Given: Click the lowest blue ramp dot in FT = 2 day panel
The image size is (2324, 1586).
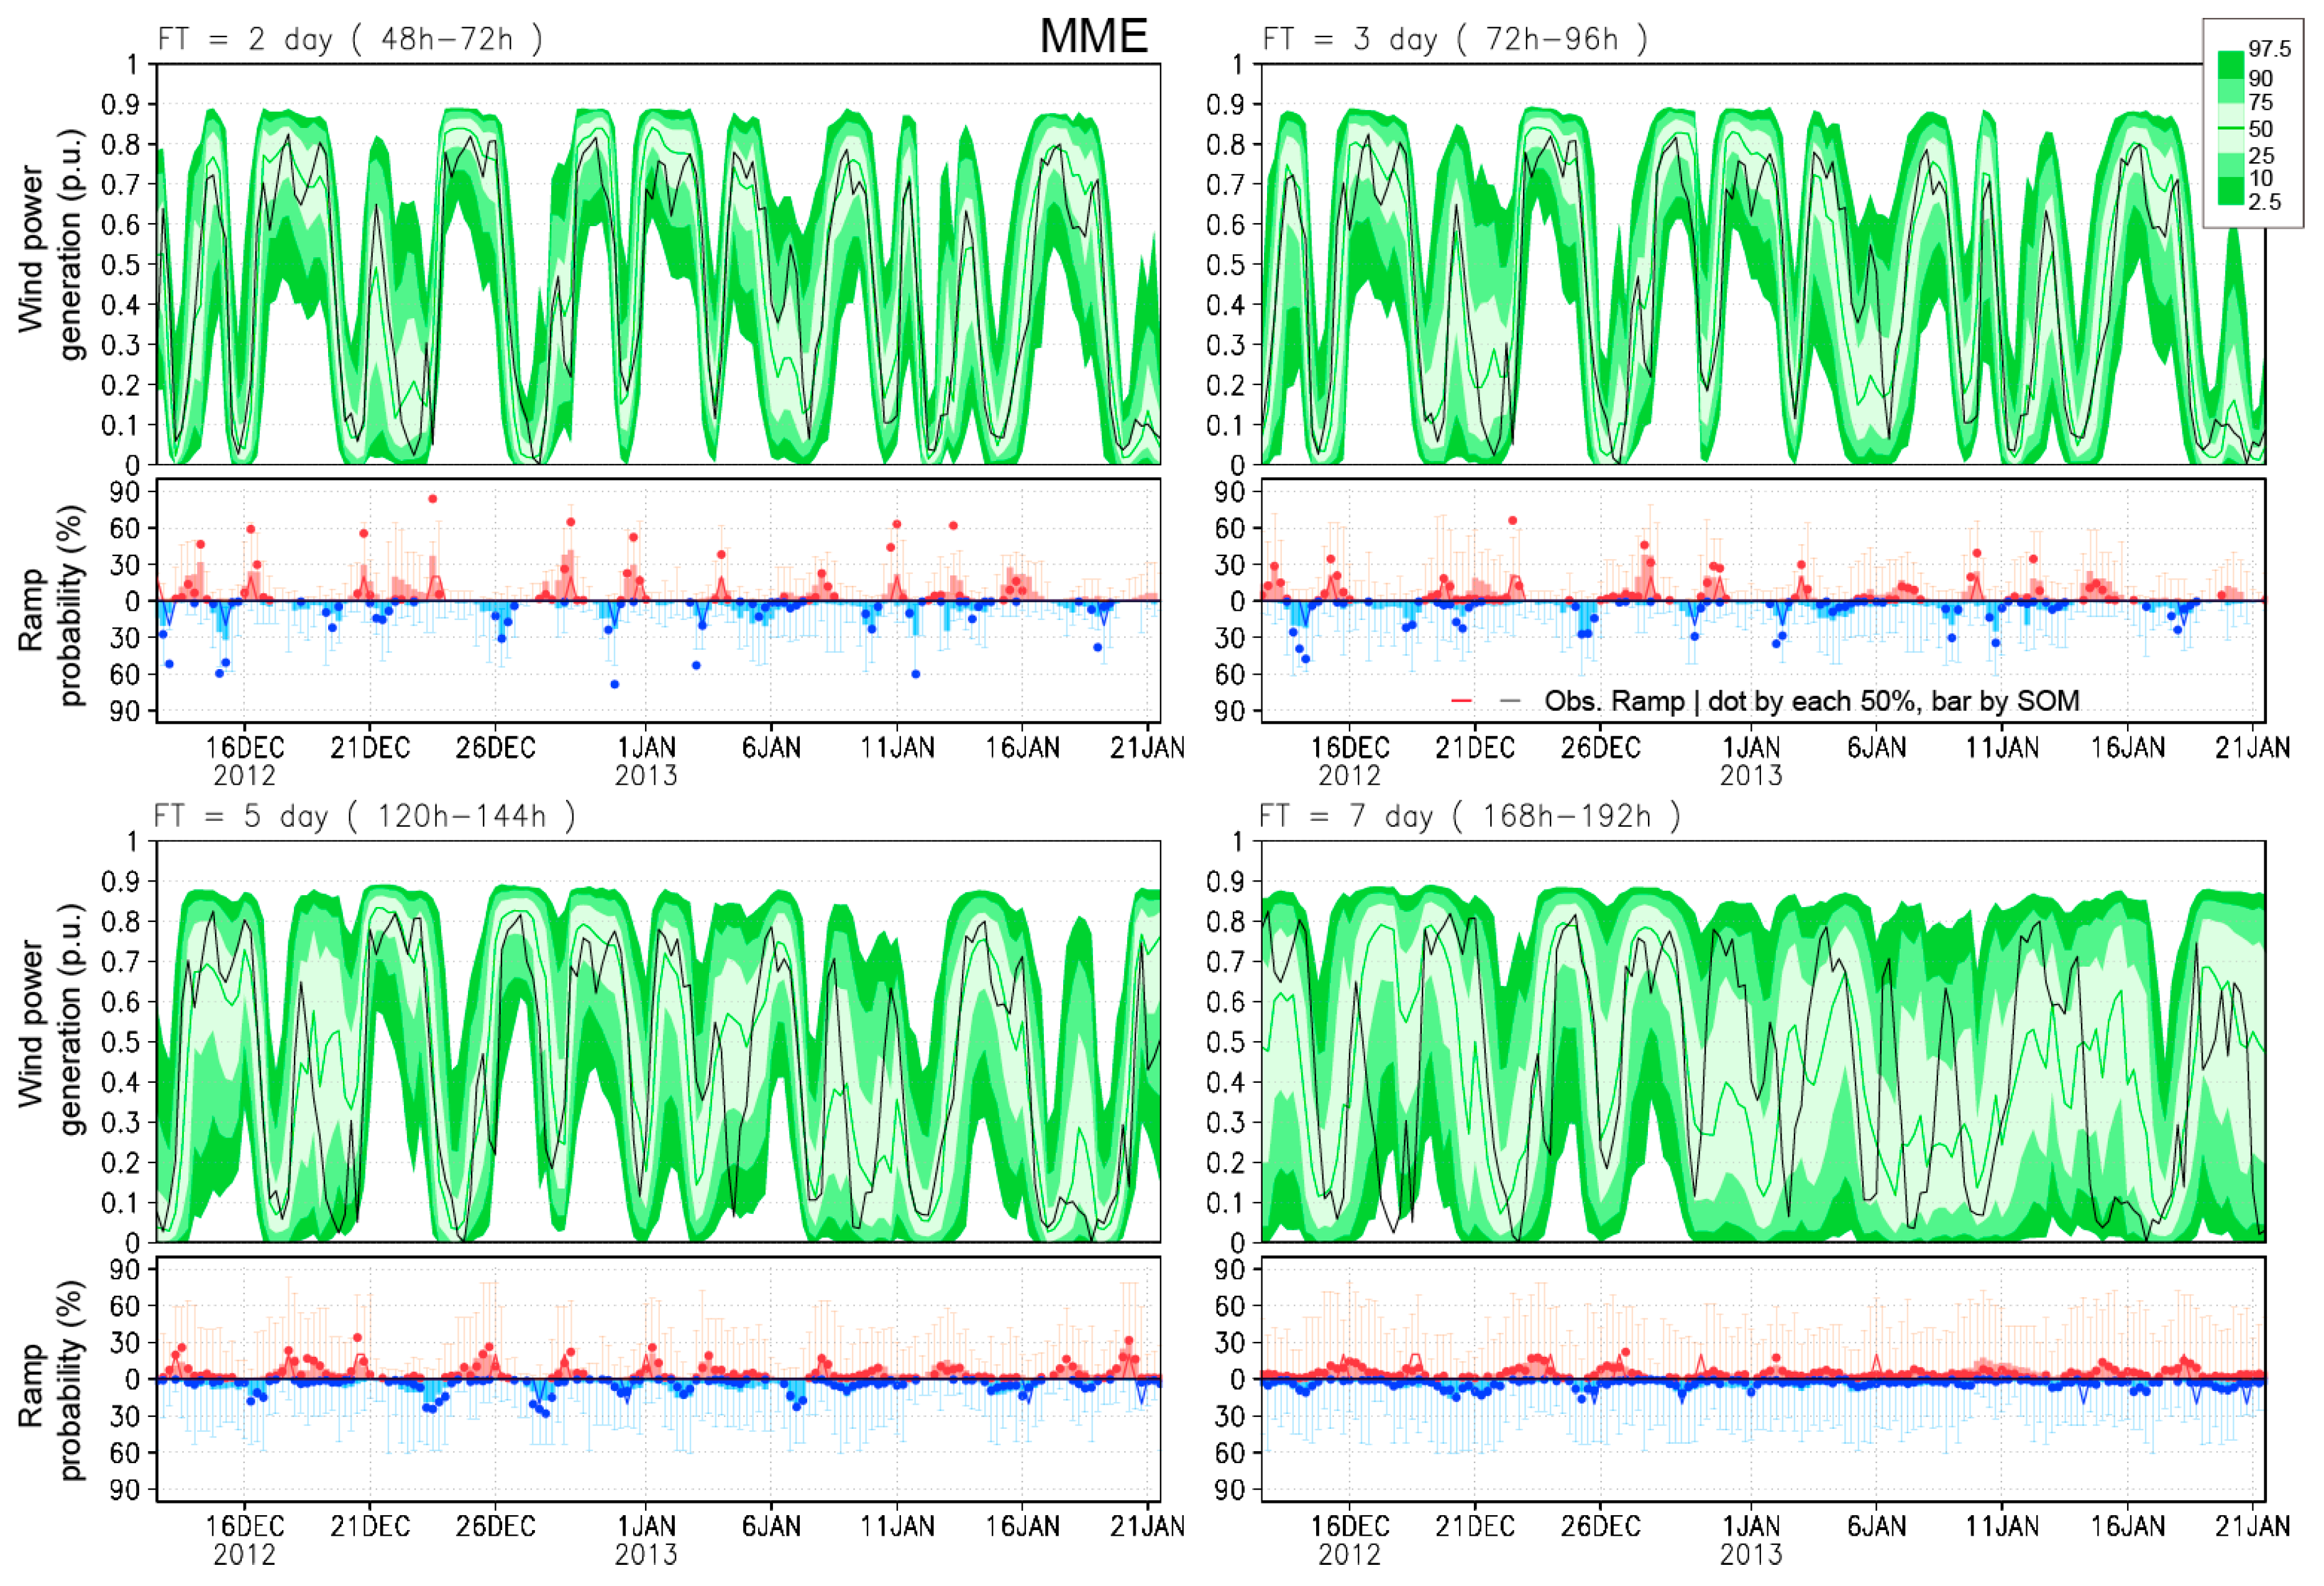Looking at the screenshot, I should pos(615,685).
